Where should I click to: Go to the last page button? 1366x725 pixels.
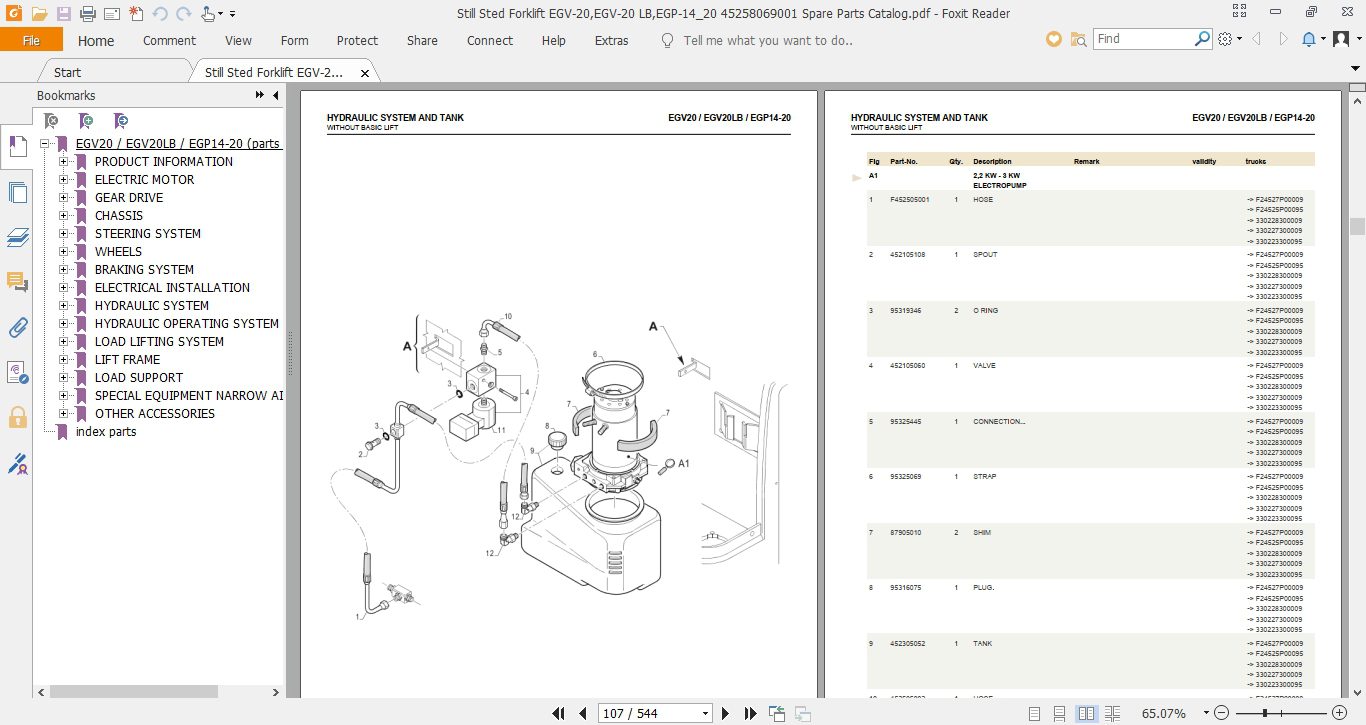[x=751, y=714]
